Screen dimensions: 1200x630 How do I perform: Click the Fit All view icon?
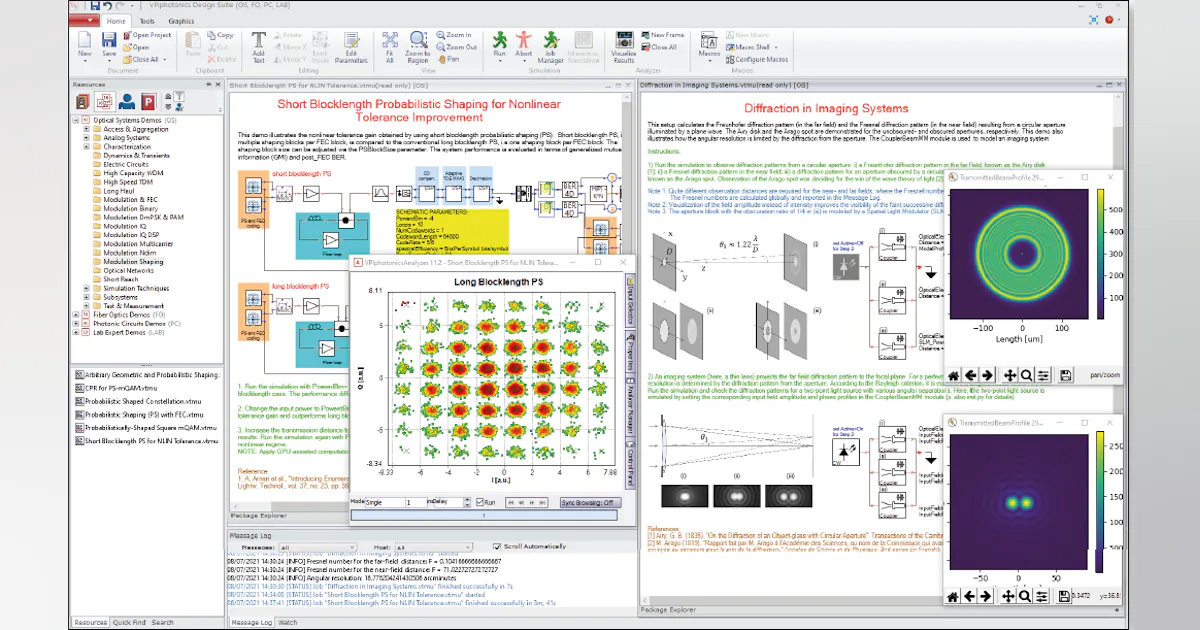[x=390, y=42]
